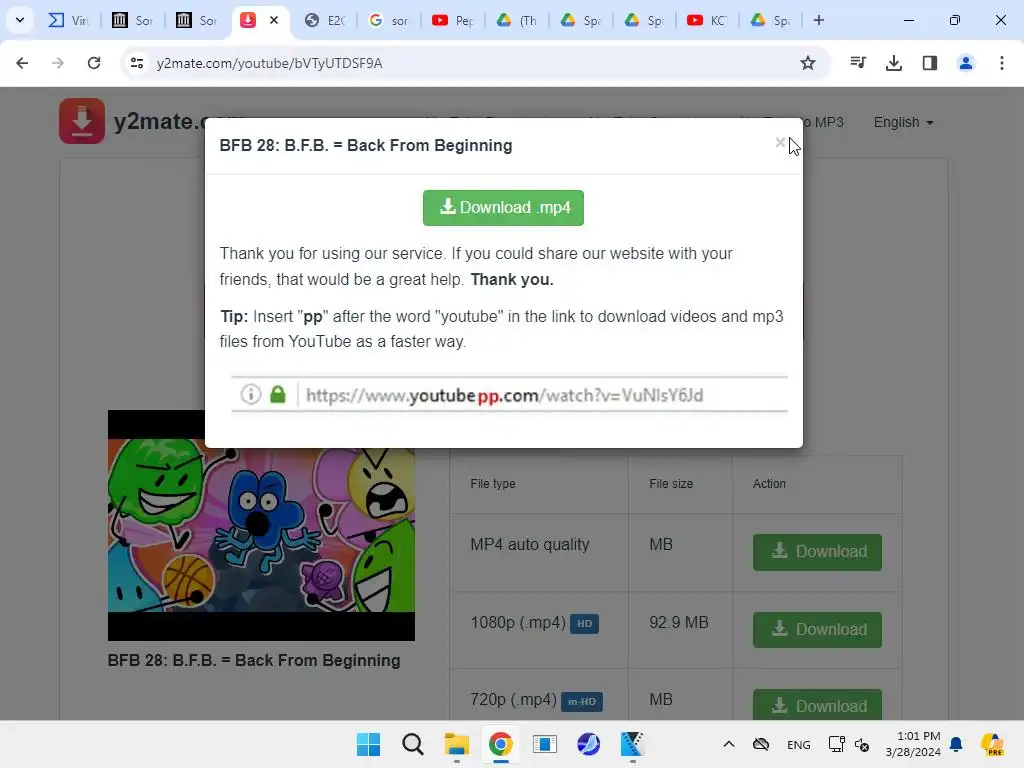The image size is (1024, 768).
Task: Open Chrome downloads icon
Action: pos(893,63)
